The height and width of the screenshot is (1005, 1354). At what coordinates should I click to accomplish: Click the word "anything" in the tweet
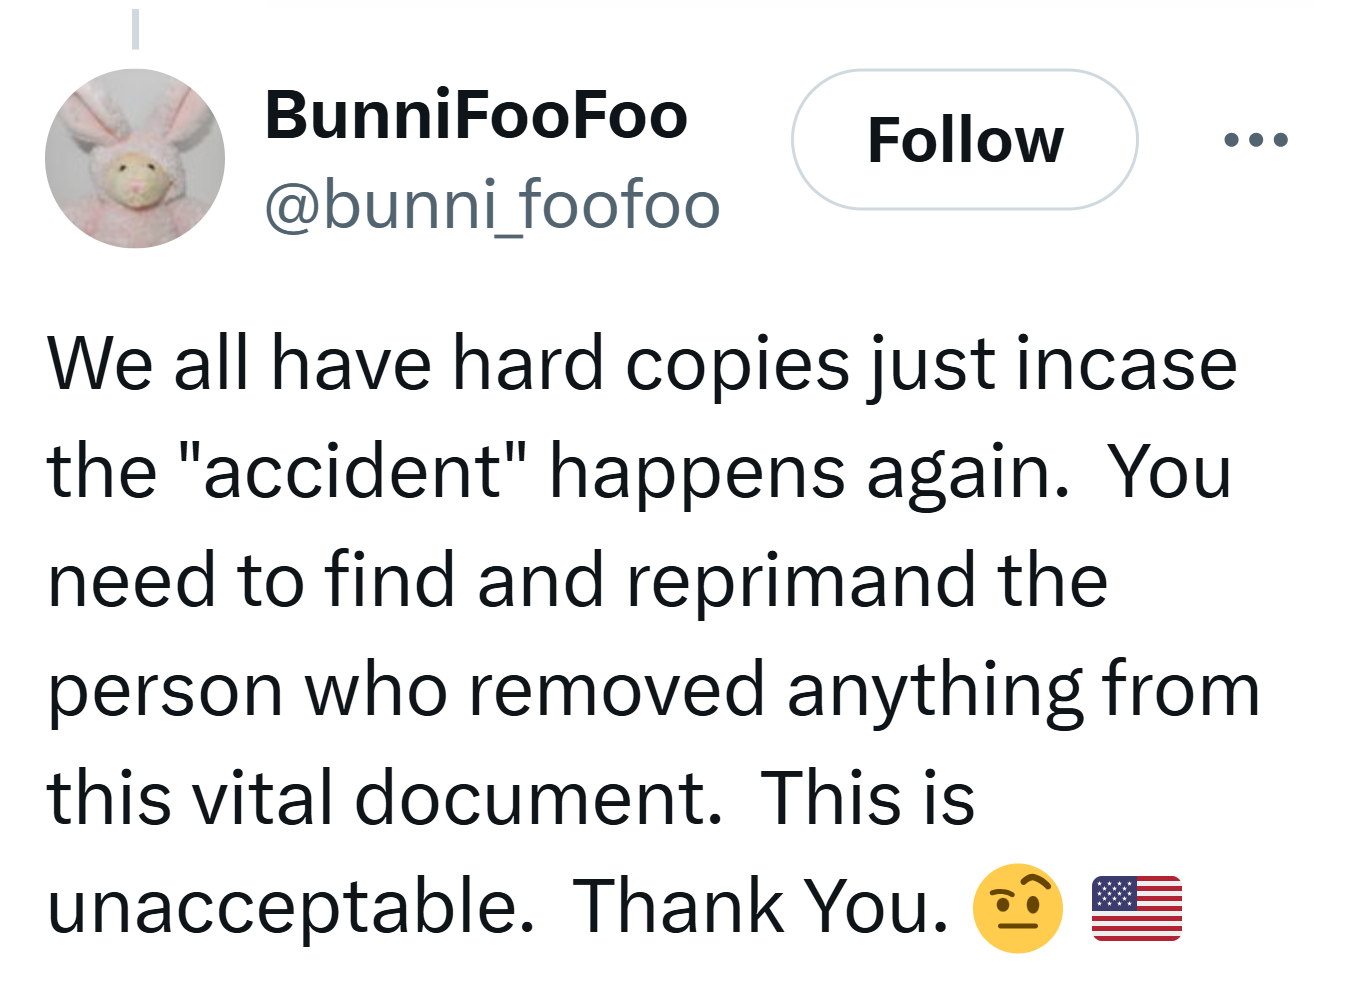pyautogui.click(x=935, y=690)
